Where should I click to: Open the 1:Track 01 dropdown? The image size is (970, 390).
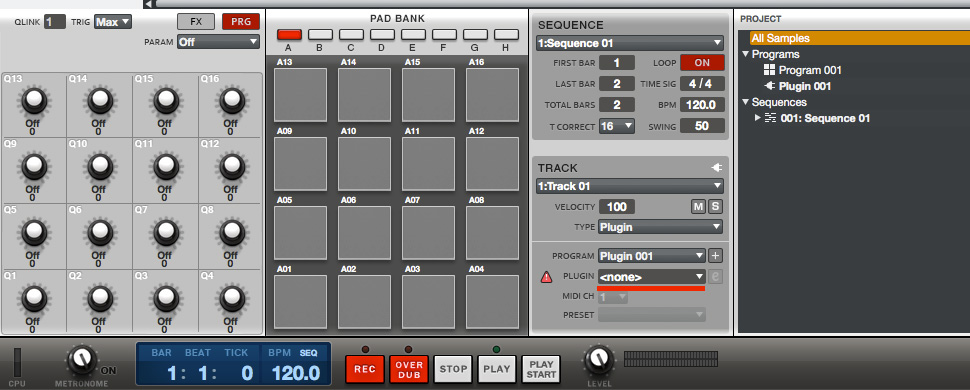pyautogui.click(x=630, y=186)
